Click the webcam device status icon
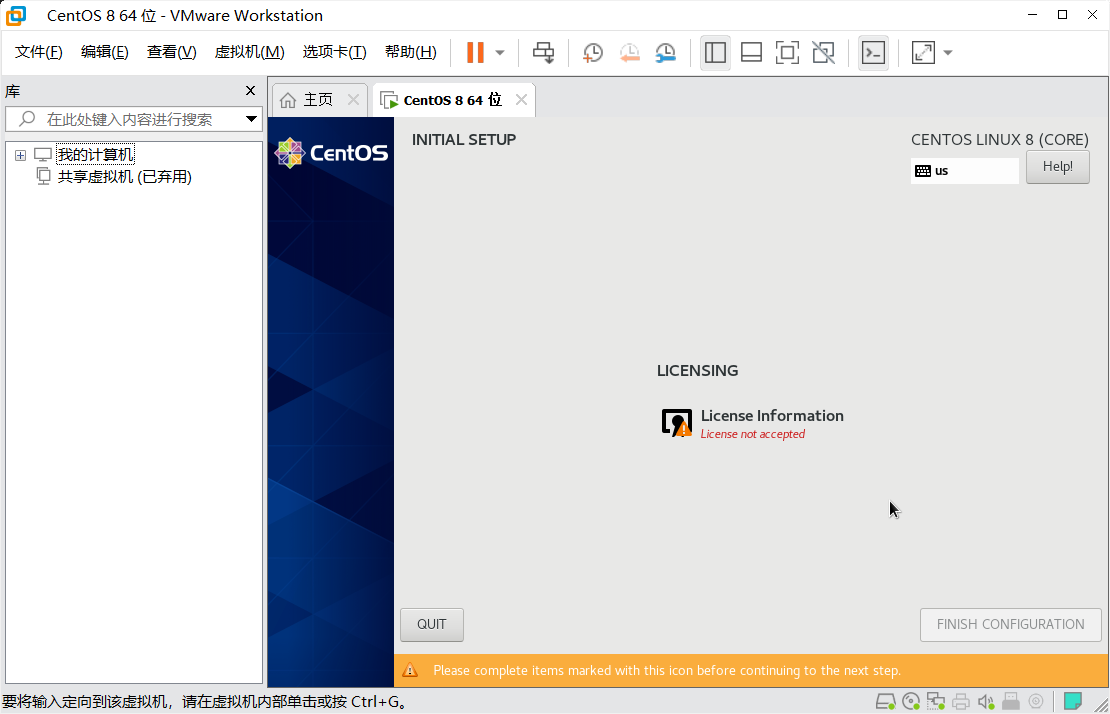 click(x=1036, y=701)
